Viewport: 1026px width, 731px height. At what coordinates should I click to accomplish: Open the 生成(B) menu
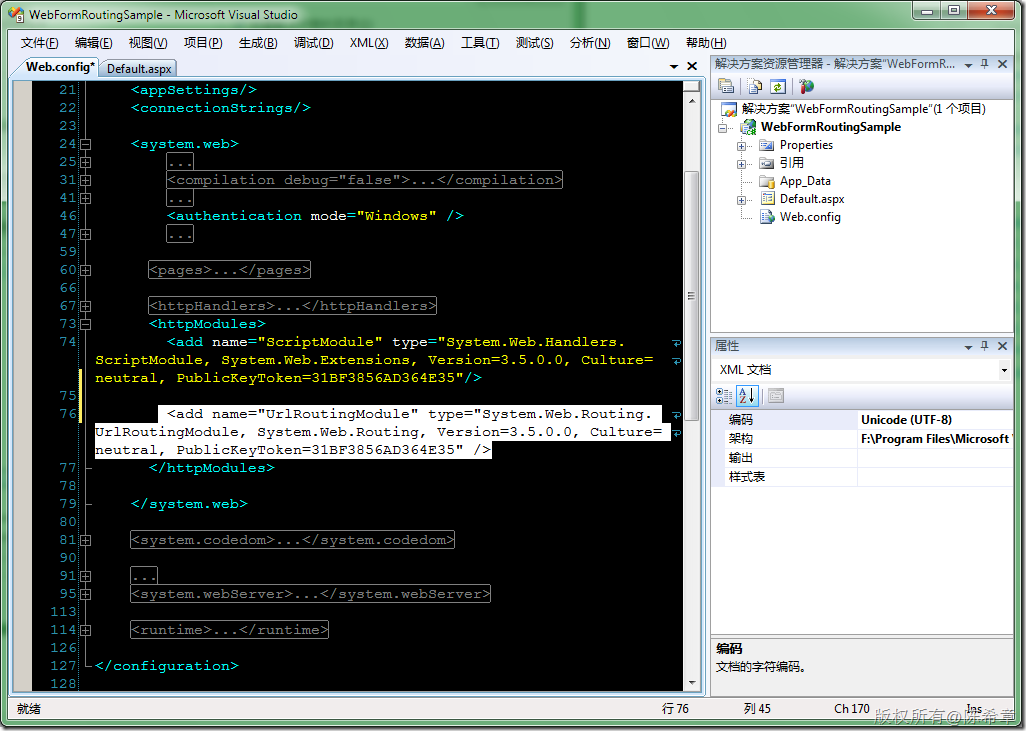tap(258, 43)
